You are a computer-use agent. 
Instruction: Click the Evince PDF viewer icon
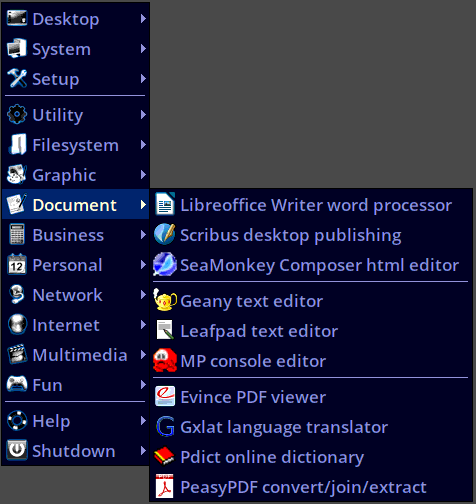[165, 396]
